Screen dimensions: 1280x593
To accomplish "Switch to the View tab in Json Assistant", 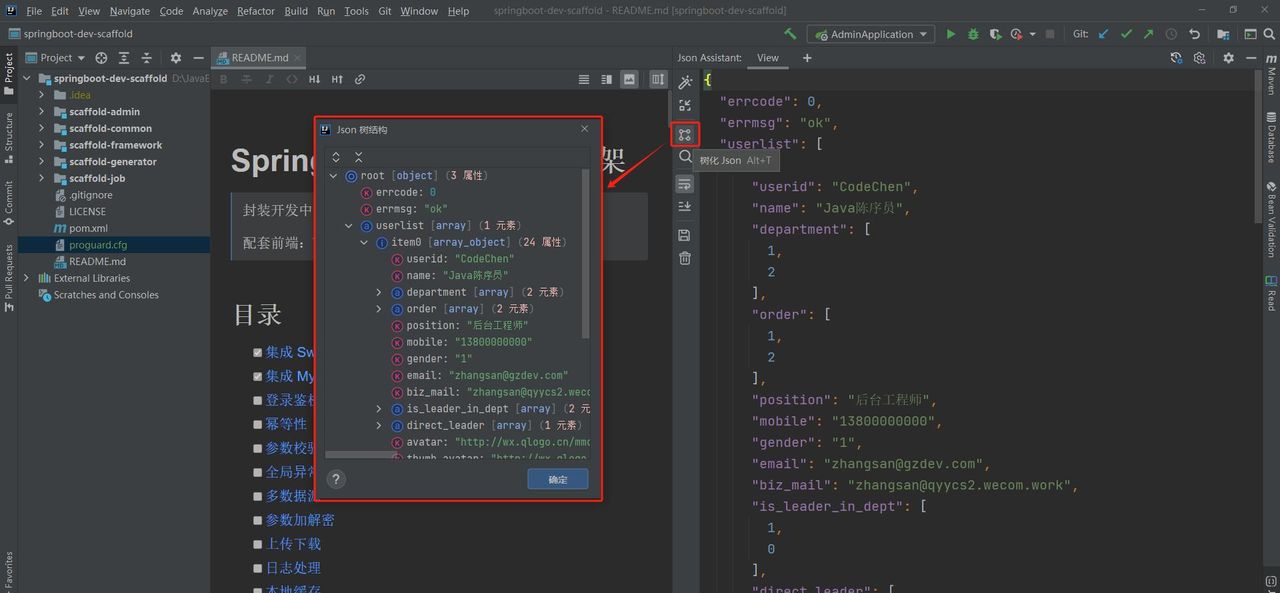I will click(767, 57).
